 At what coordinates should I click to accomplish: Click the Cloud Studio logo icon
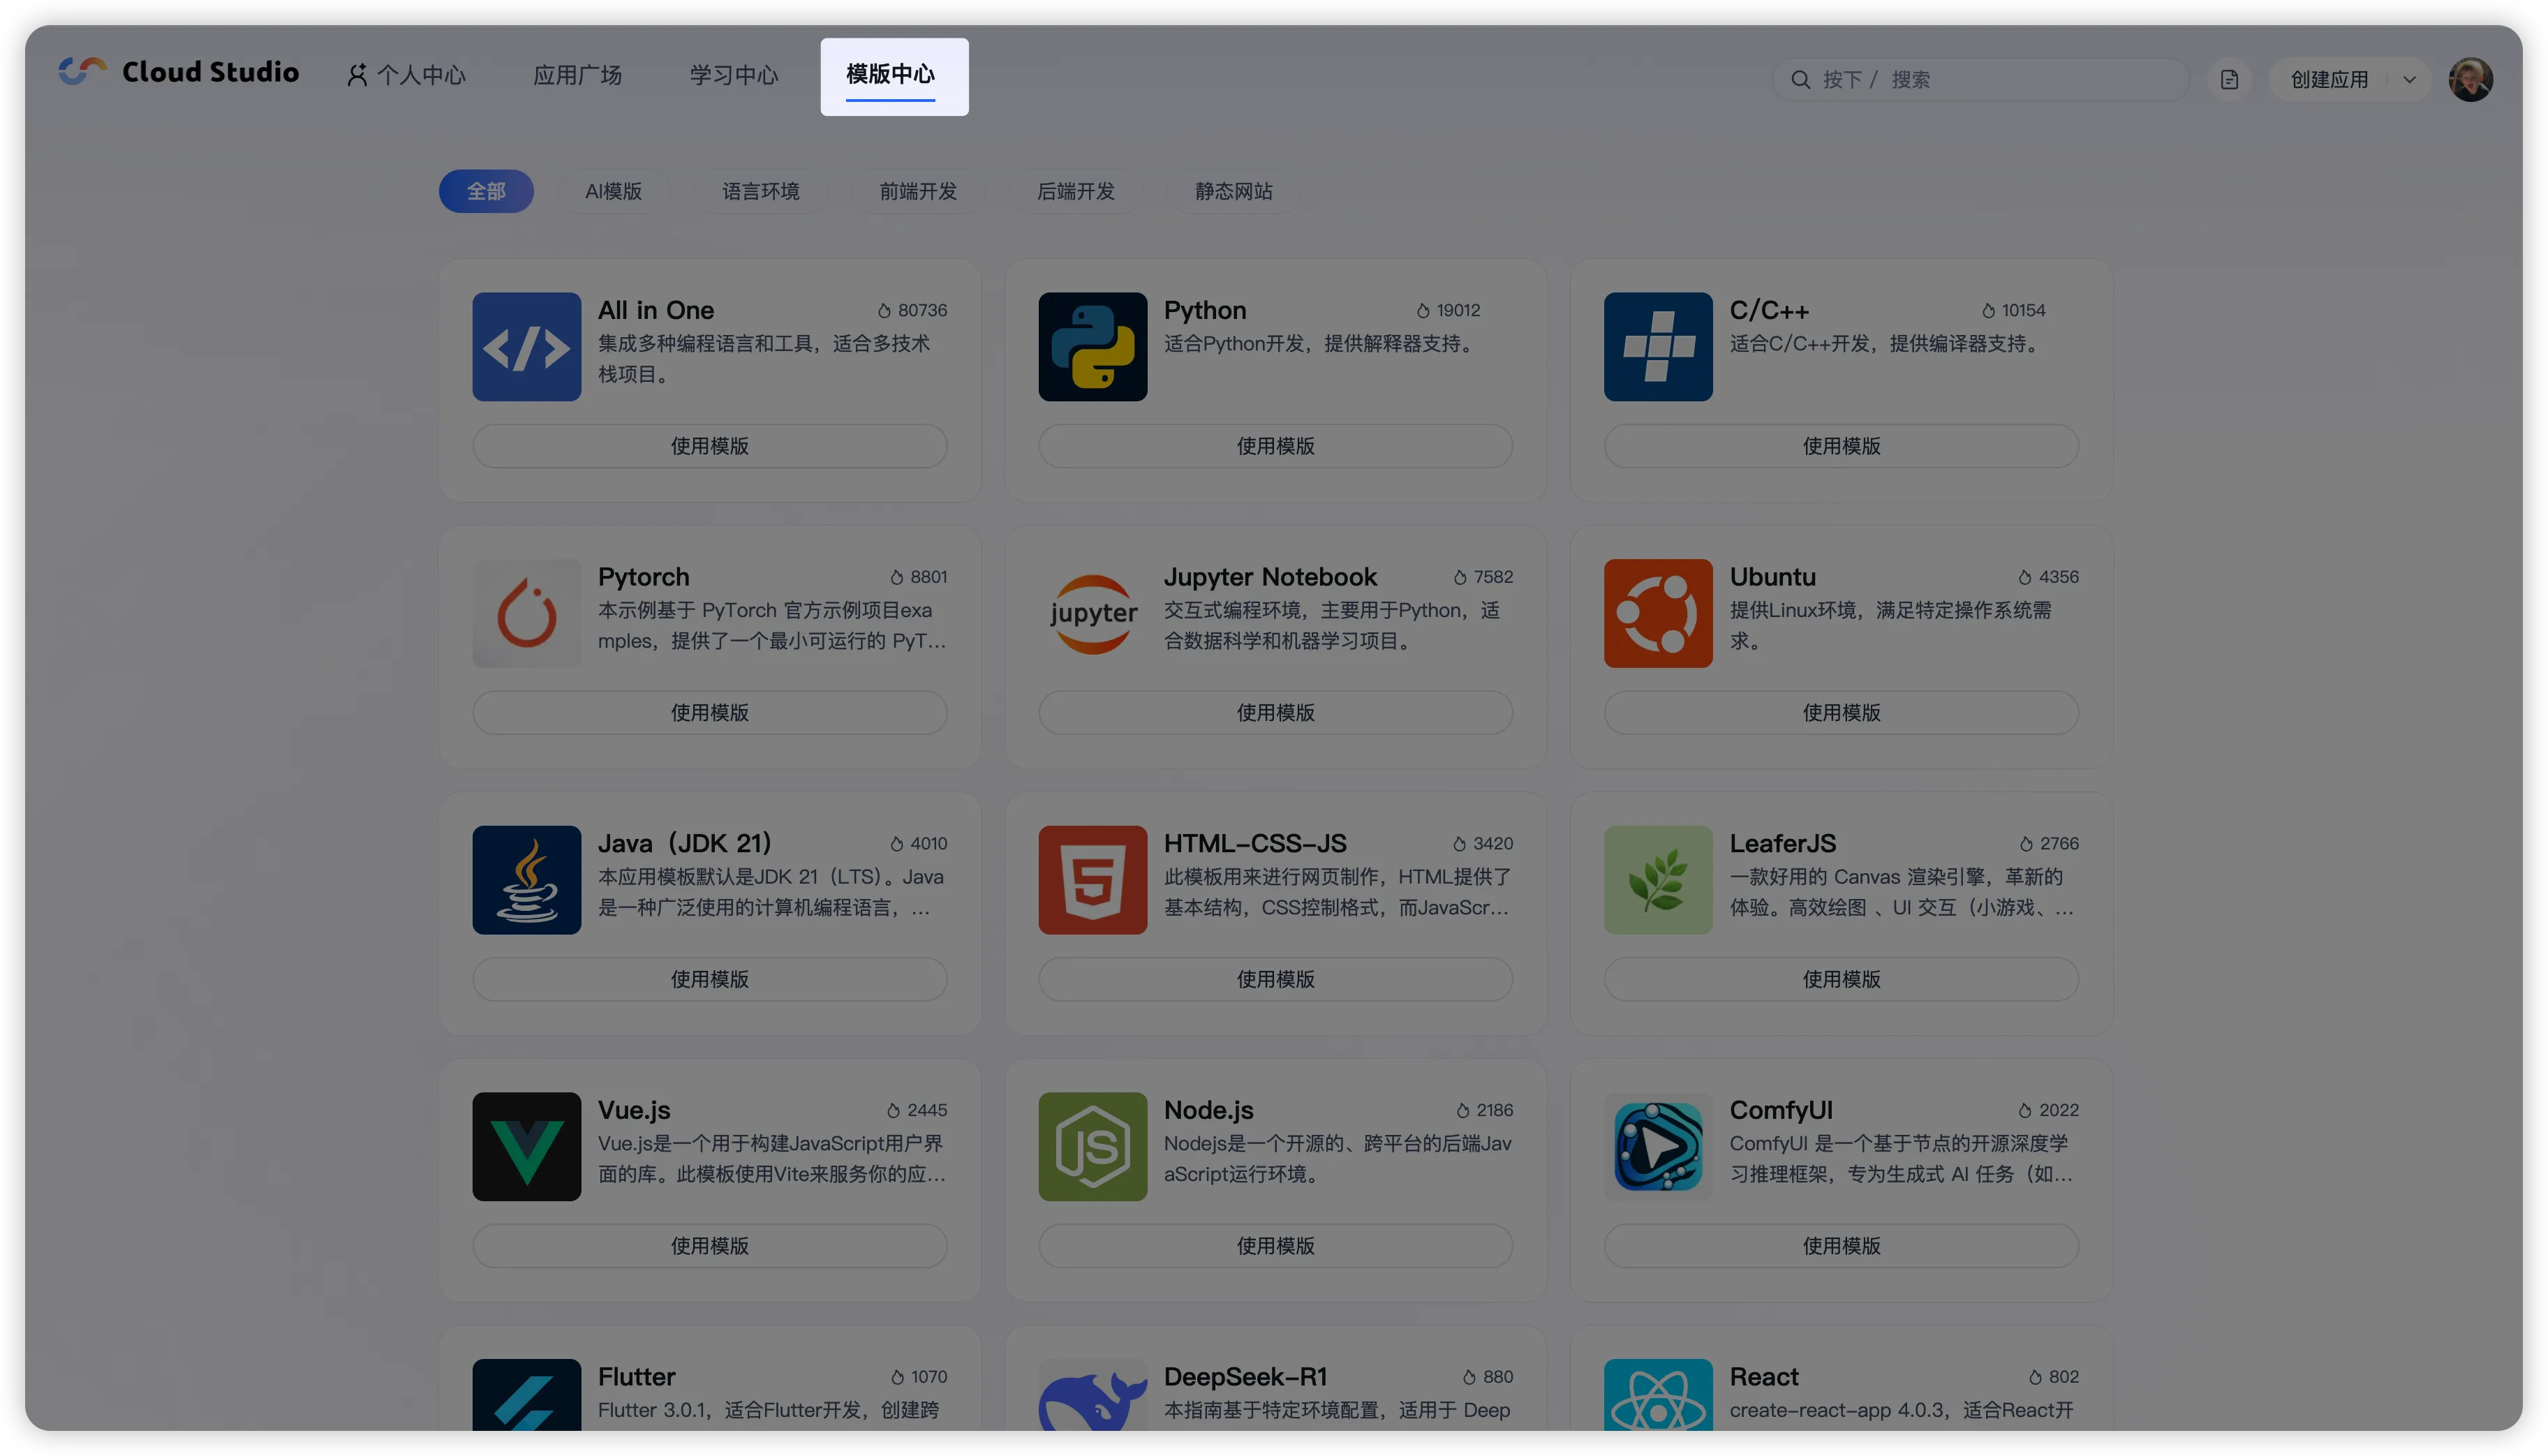click(83, 71)
